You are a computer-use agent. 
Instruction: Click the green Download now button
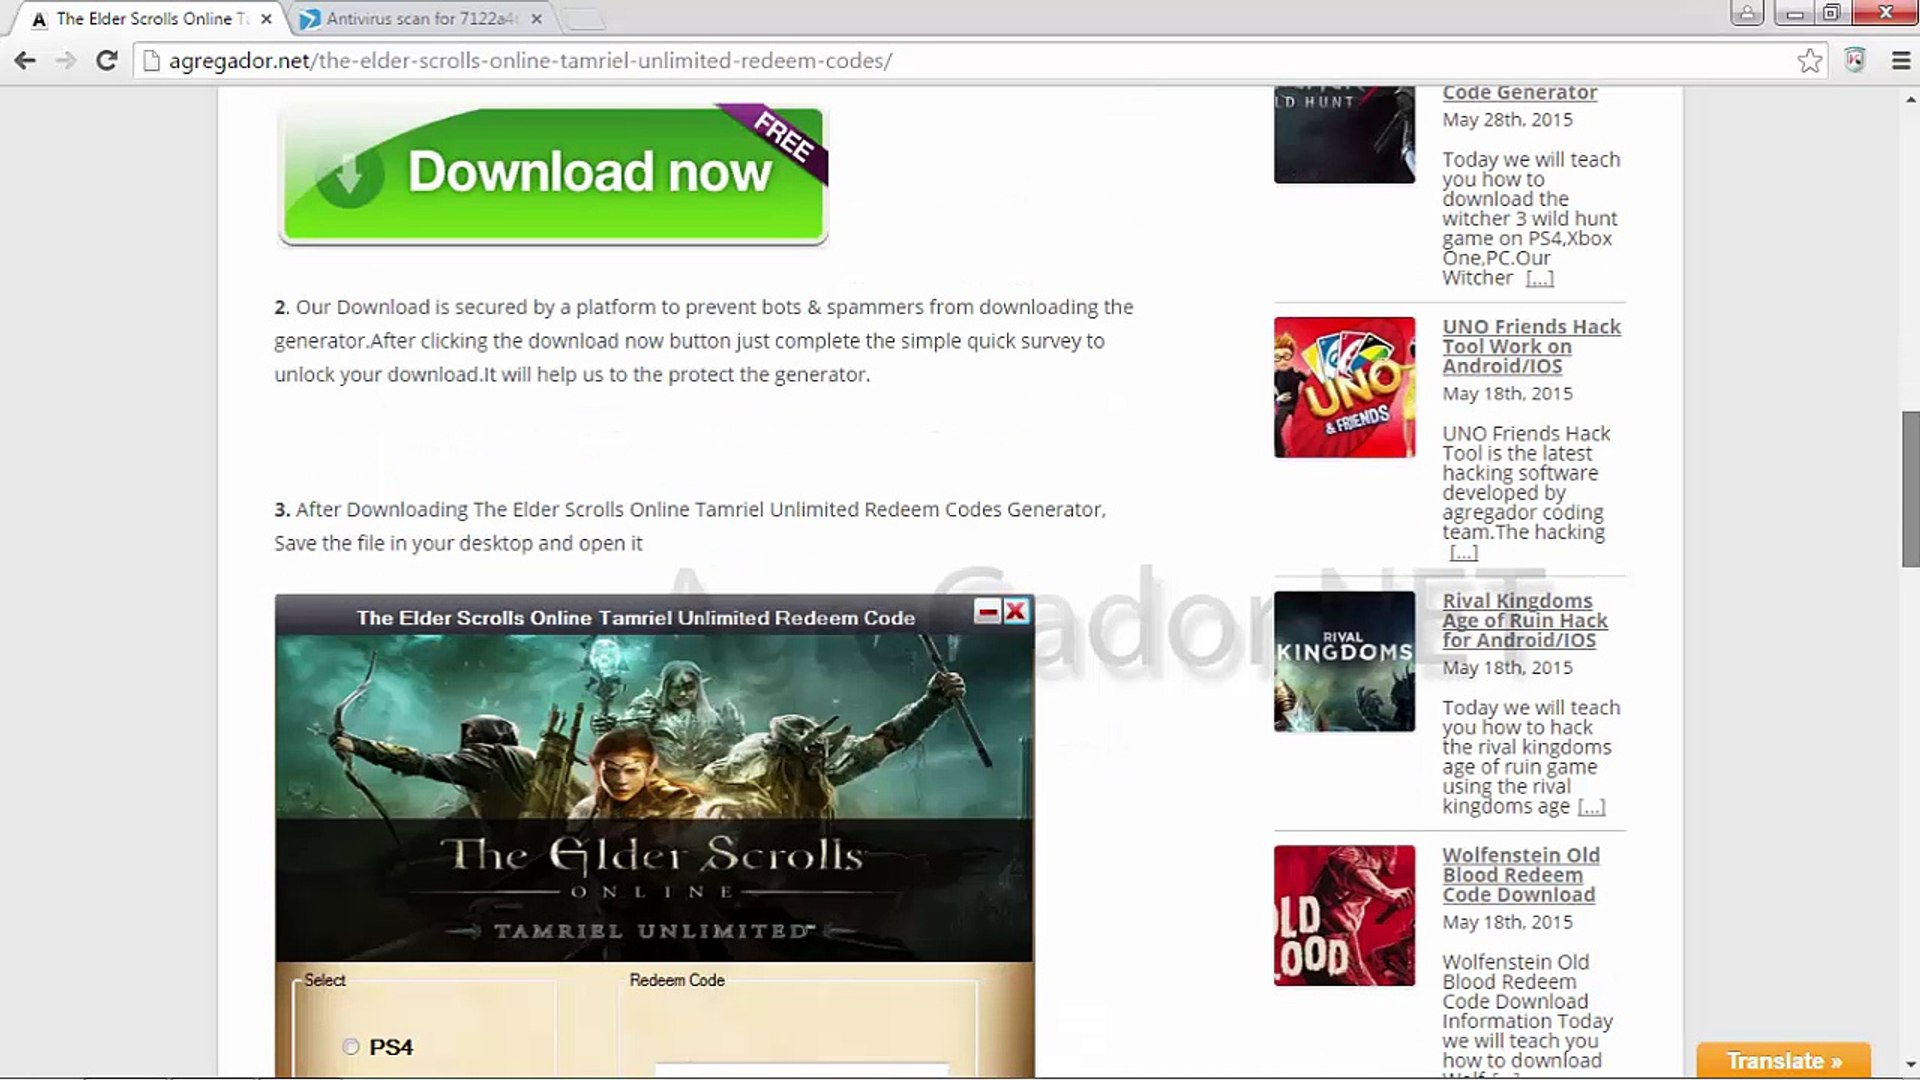pos(553,174)
